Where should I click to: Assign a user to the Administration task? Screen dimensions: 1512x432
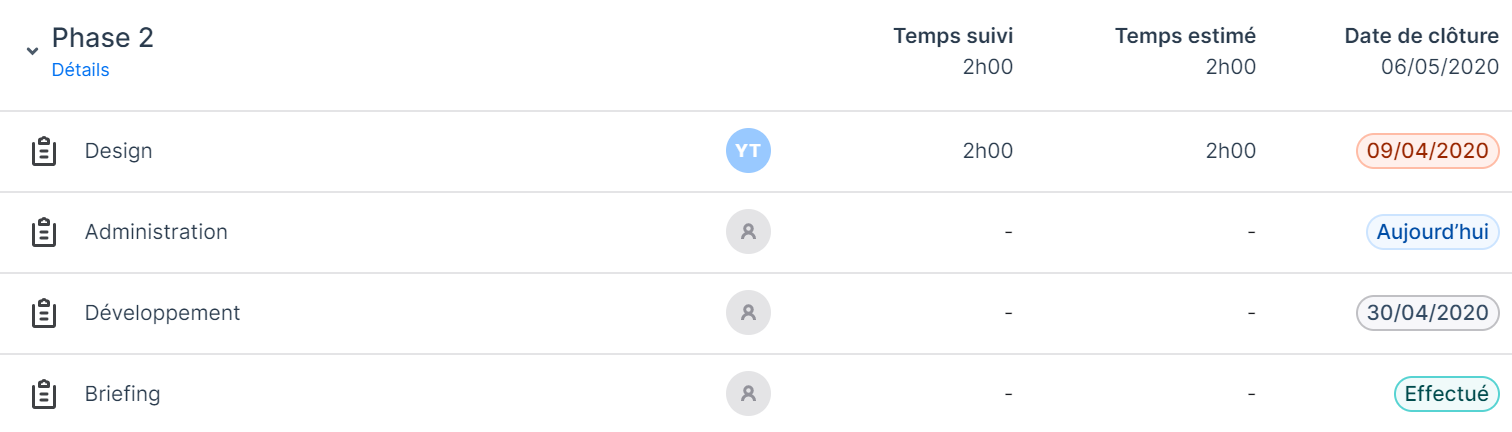pos(749,232)
